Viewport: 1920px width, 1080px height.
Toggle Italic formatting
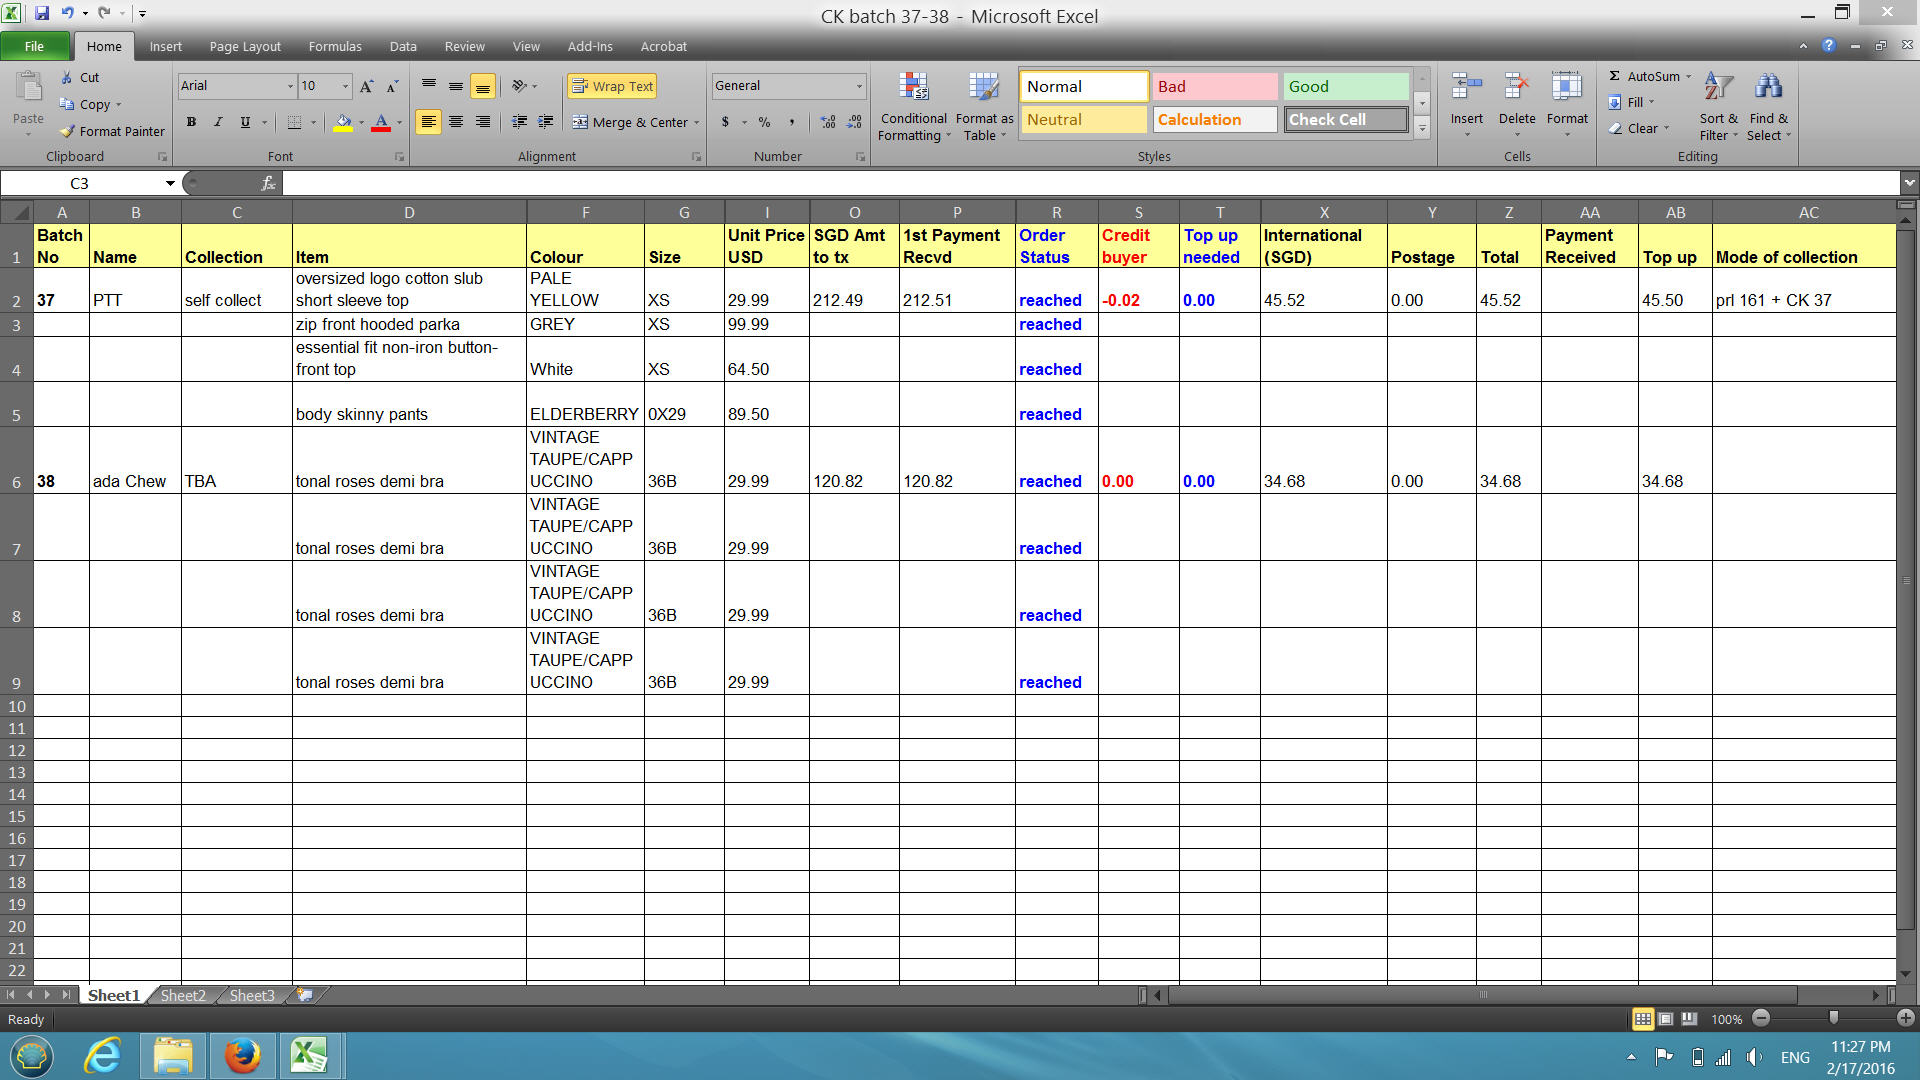pos(218,122)
